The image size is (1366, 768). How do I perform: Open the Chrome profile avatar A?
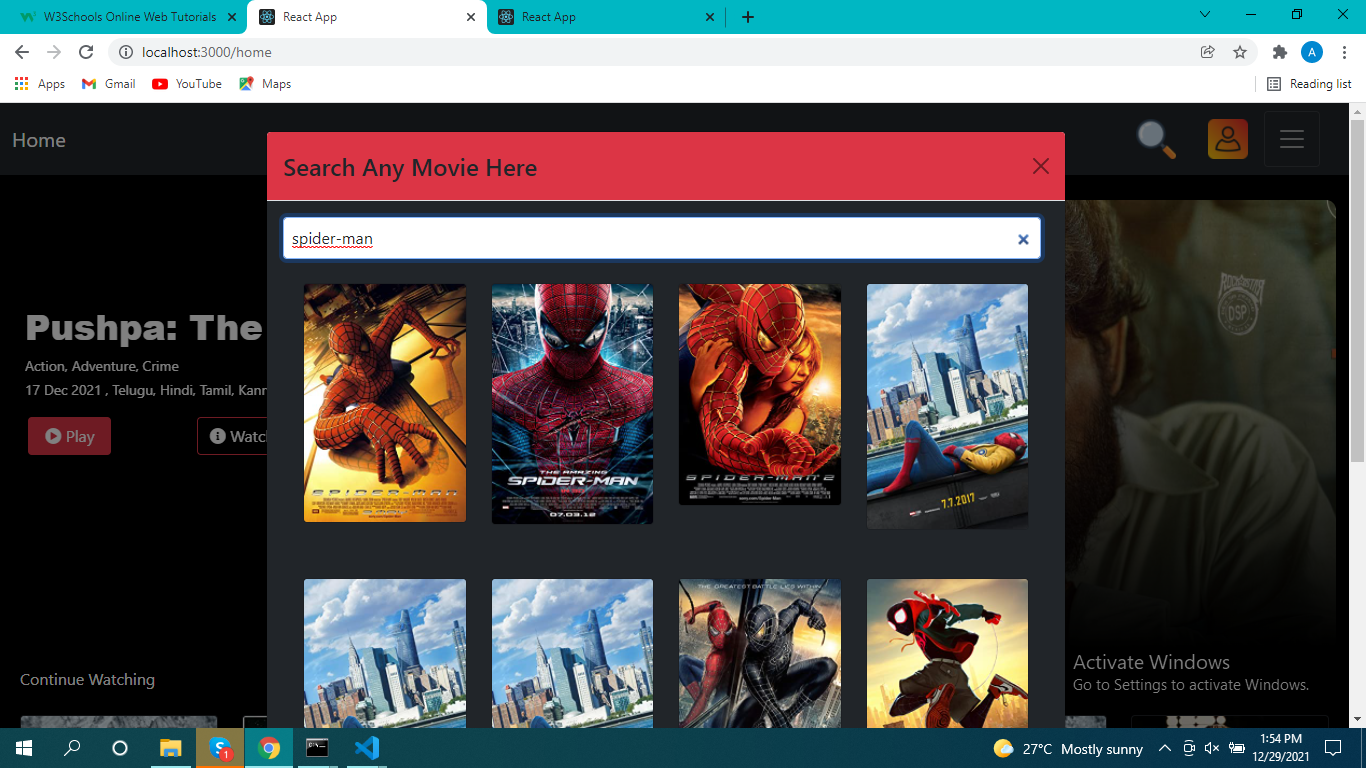pyautogui.click(x=1312, y=52)
